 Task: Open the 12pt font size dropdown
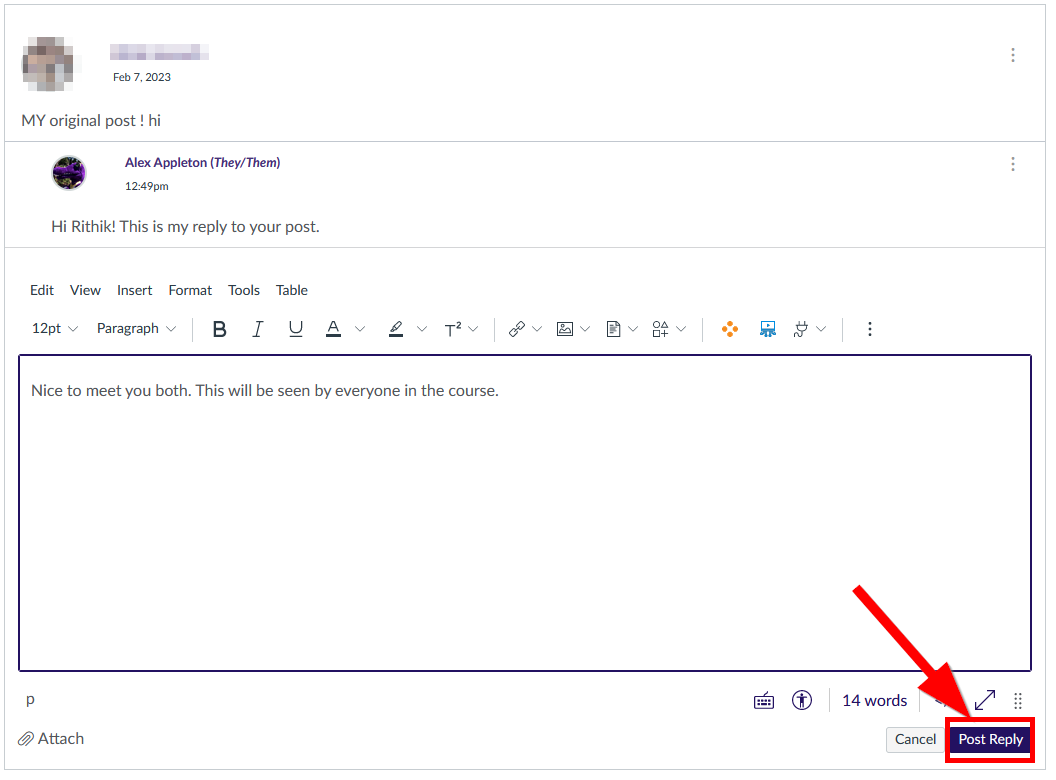click(55, 329)
